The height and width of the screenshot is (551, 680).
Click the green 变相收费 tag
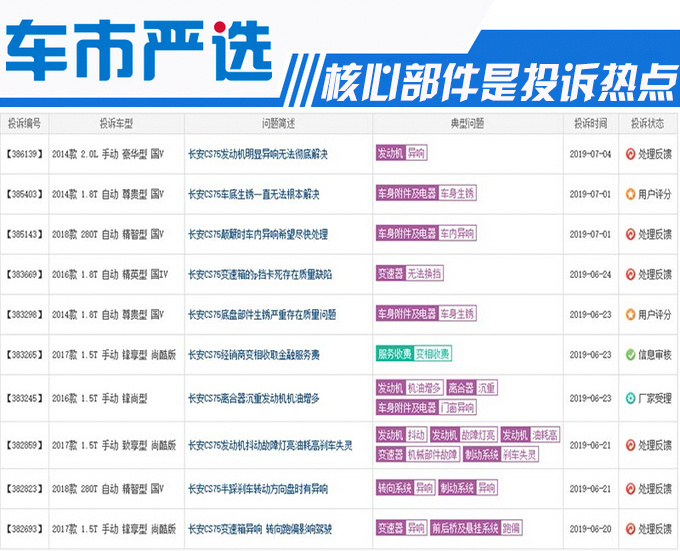pos(433,354)
